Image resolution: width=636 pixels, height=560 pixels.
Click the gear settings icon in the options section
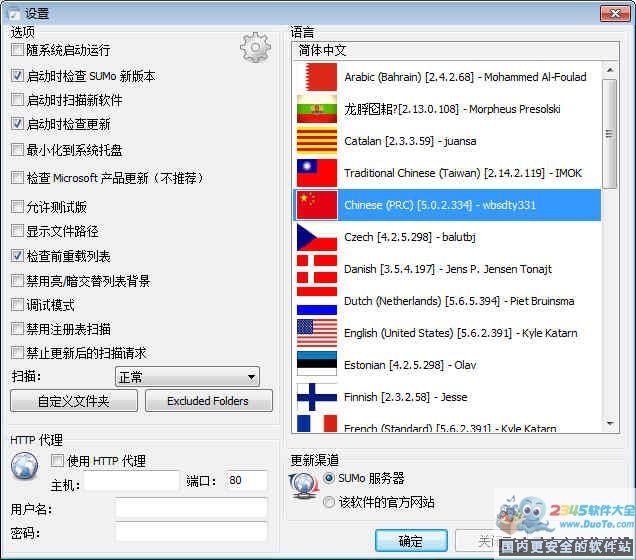(x=255, y=47)
